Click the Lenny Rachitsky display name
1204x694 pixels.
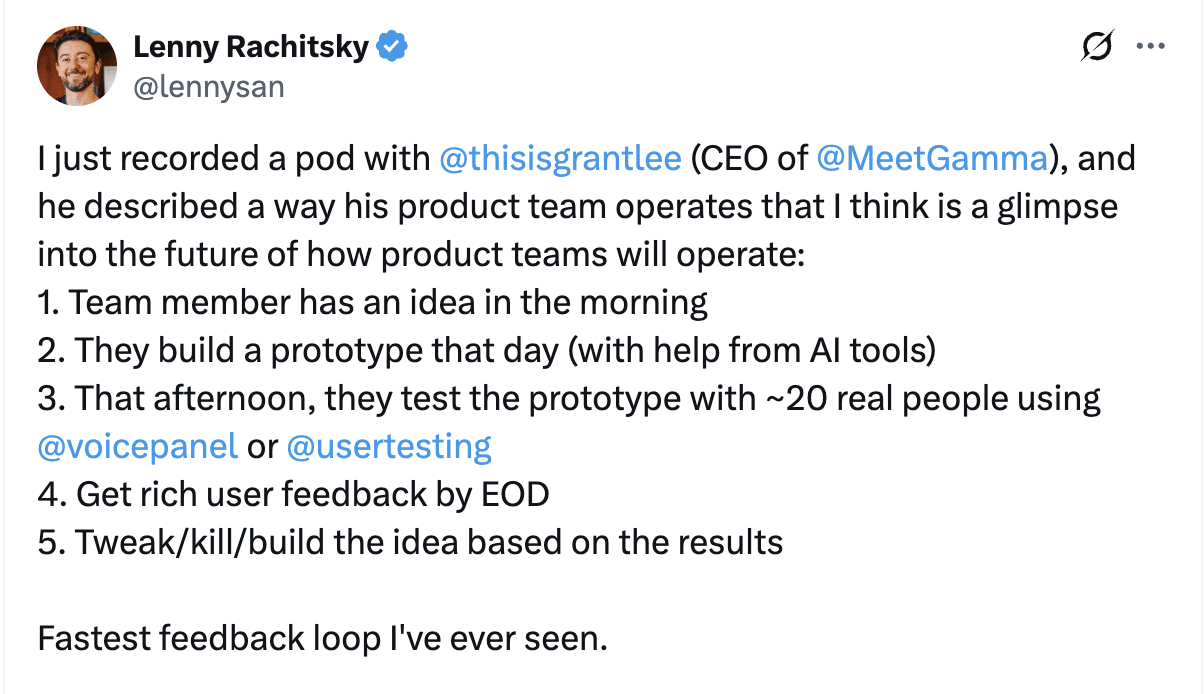click(250, 46)
